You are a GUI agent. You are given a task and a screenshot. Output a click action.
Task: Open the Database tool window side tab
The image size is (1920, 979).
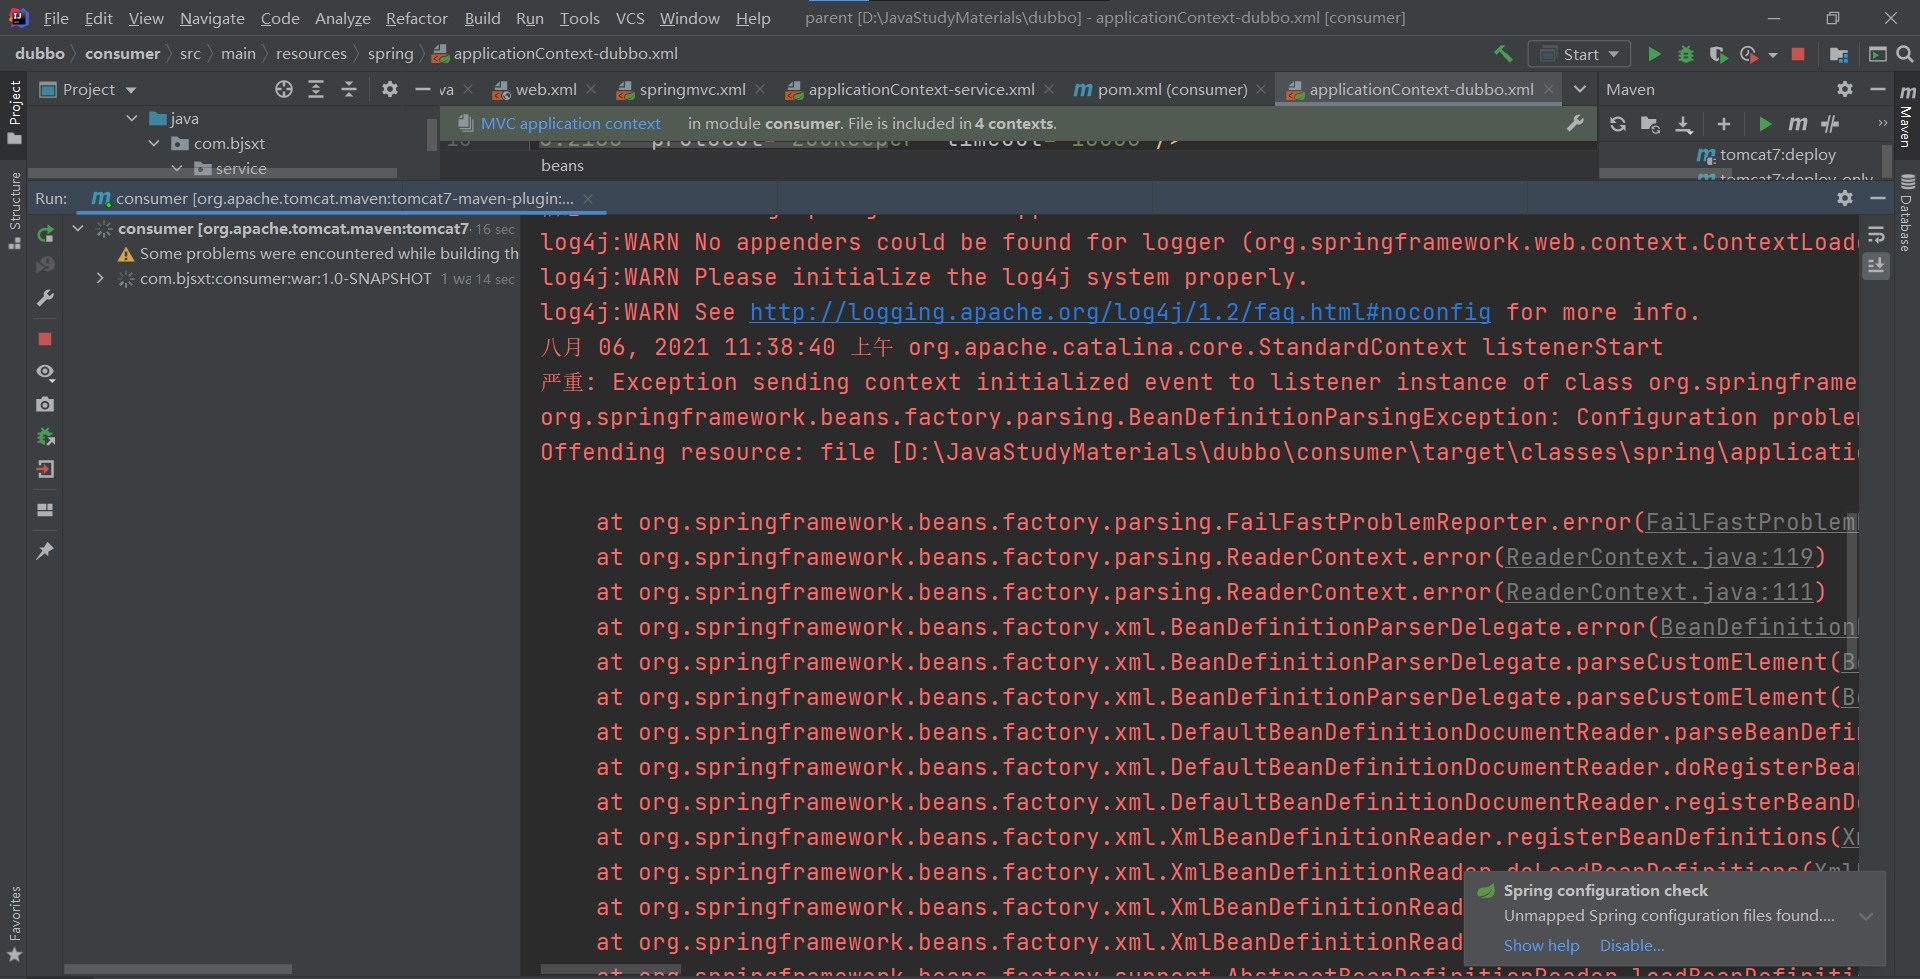tap(1907, 213)
